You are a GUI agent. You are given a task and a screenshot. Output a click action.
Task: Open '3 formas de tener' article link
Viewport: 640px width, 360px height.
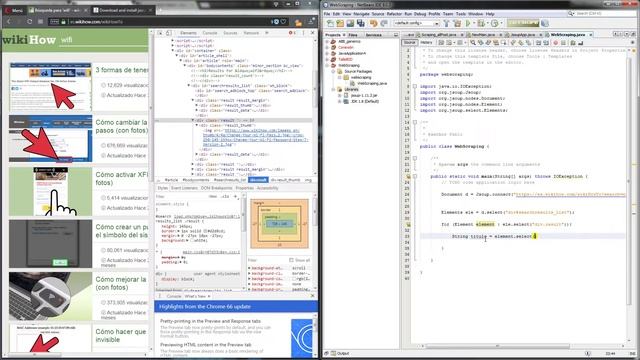click(x=122, y=70)
